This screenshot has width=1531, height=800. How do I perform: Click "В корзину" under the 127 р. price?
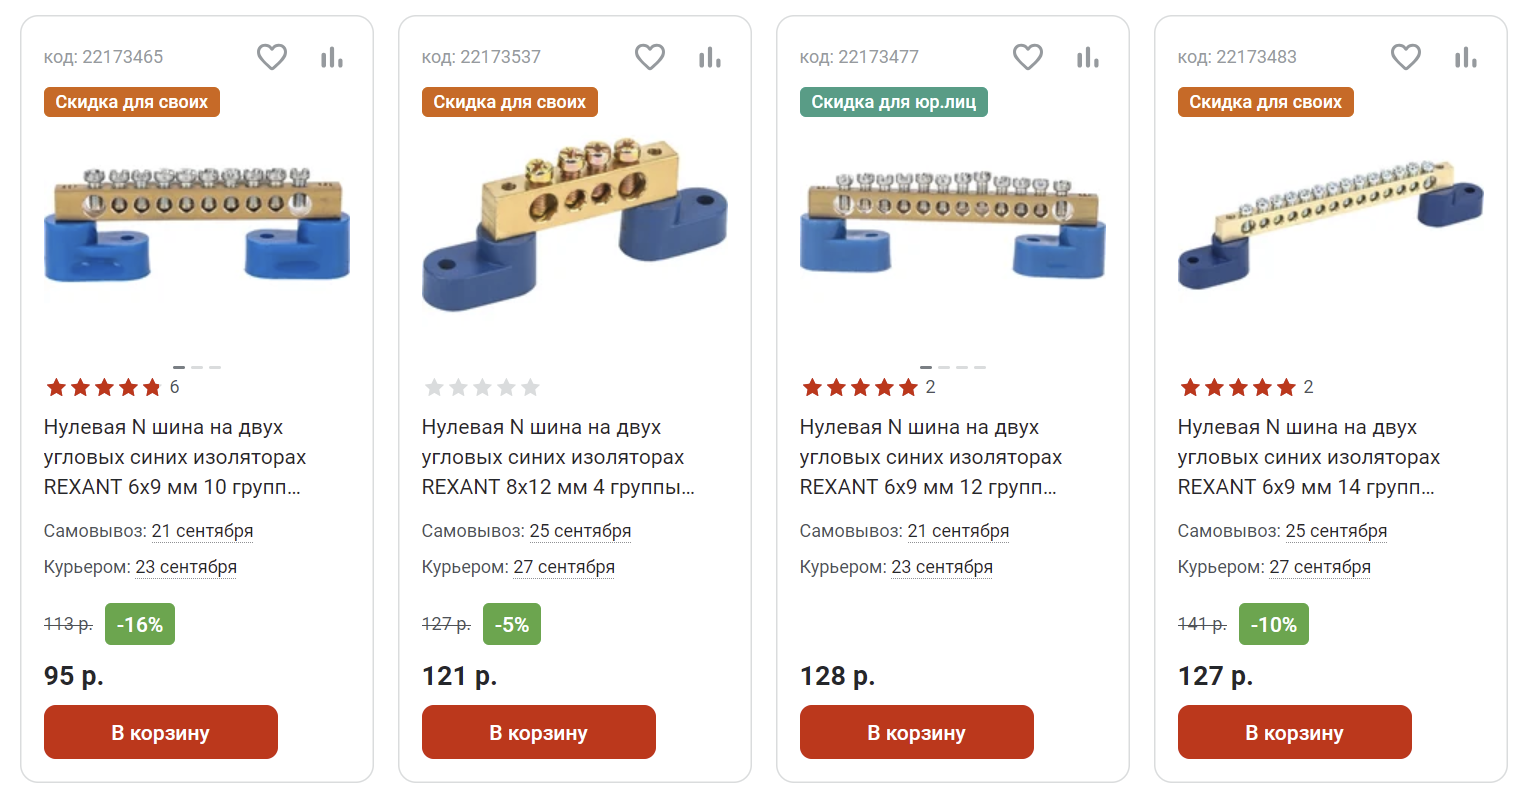tap(1294, 732)
